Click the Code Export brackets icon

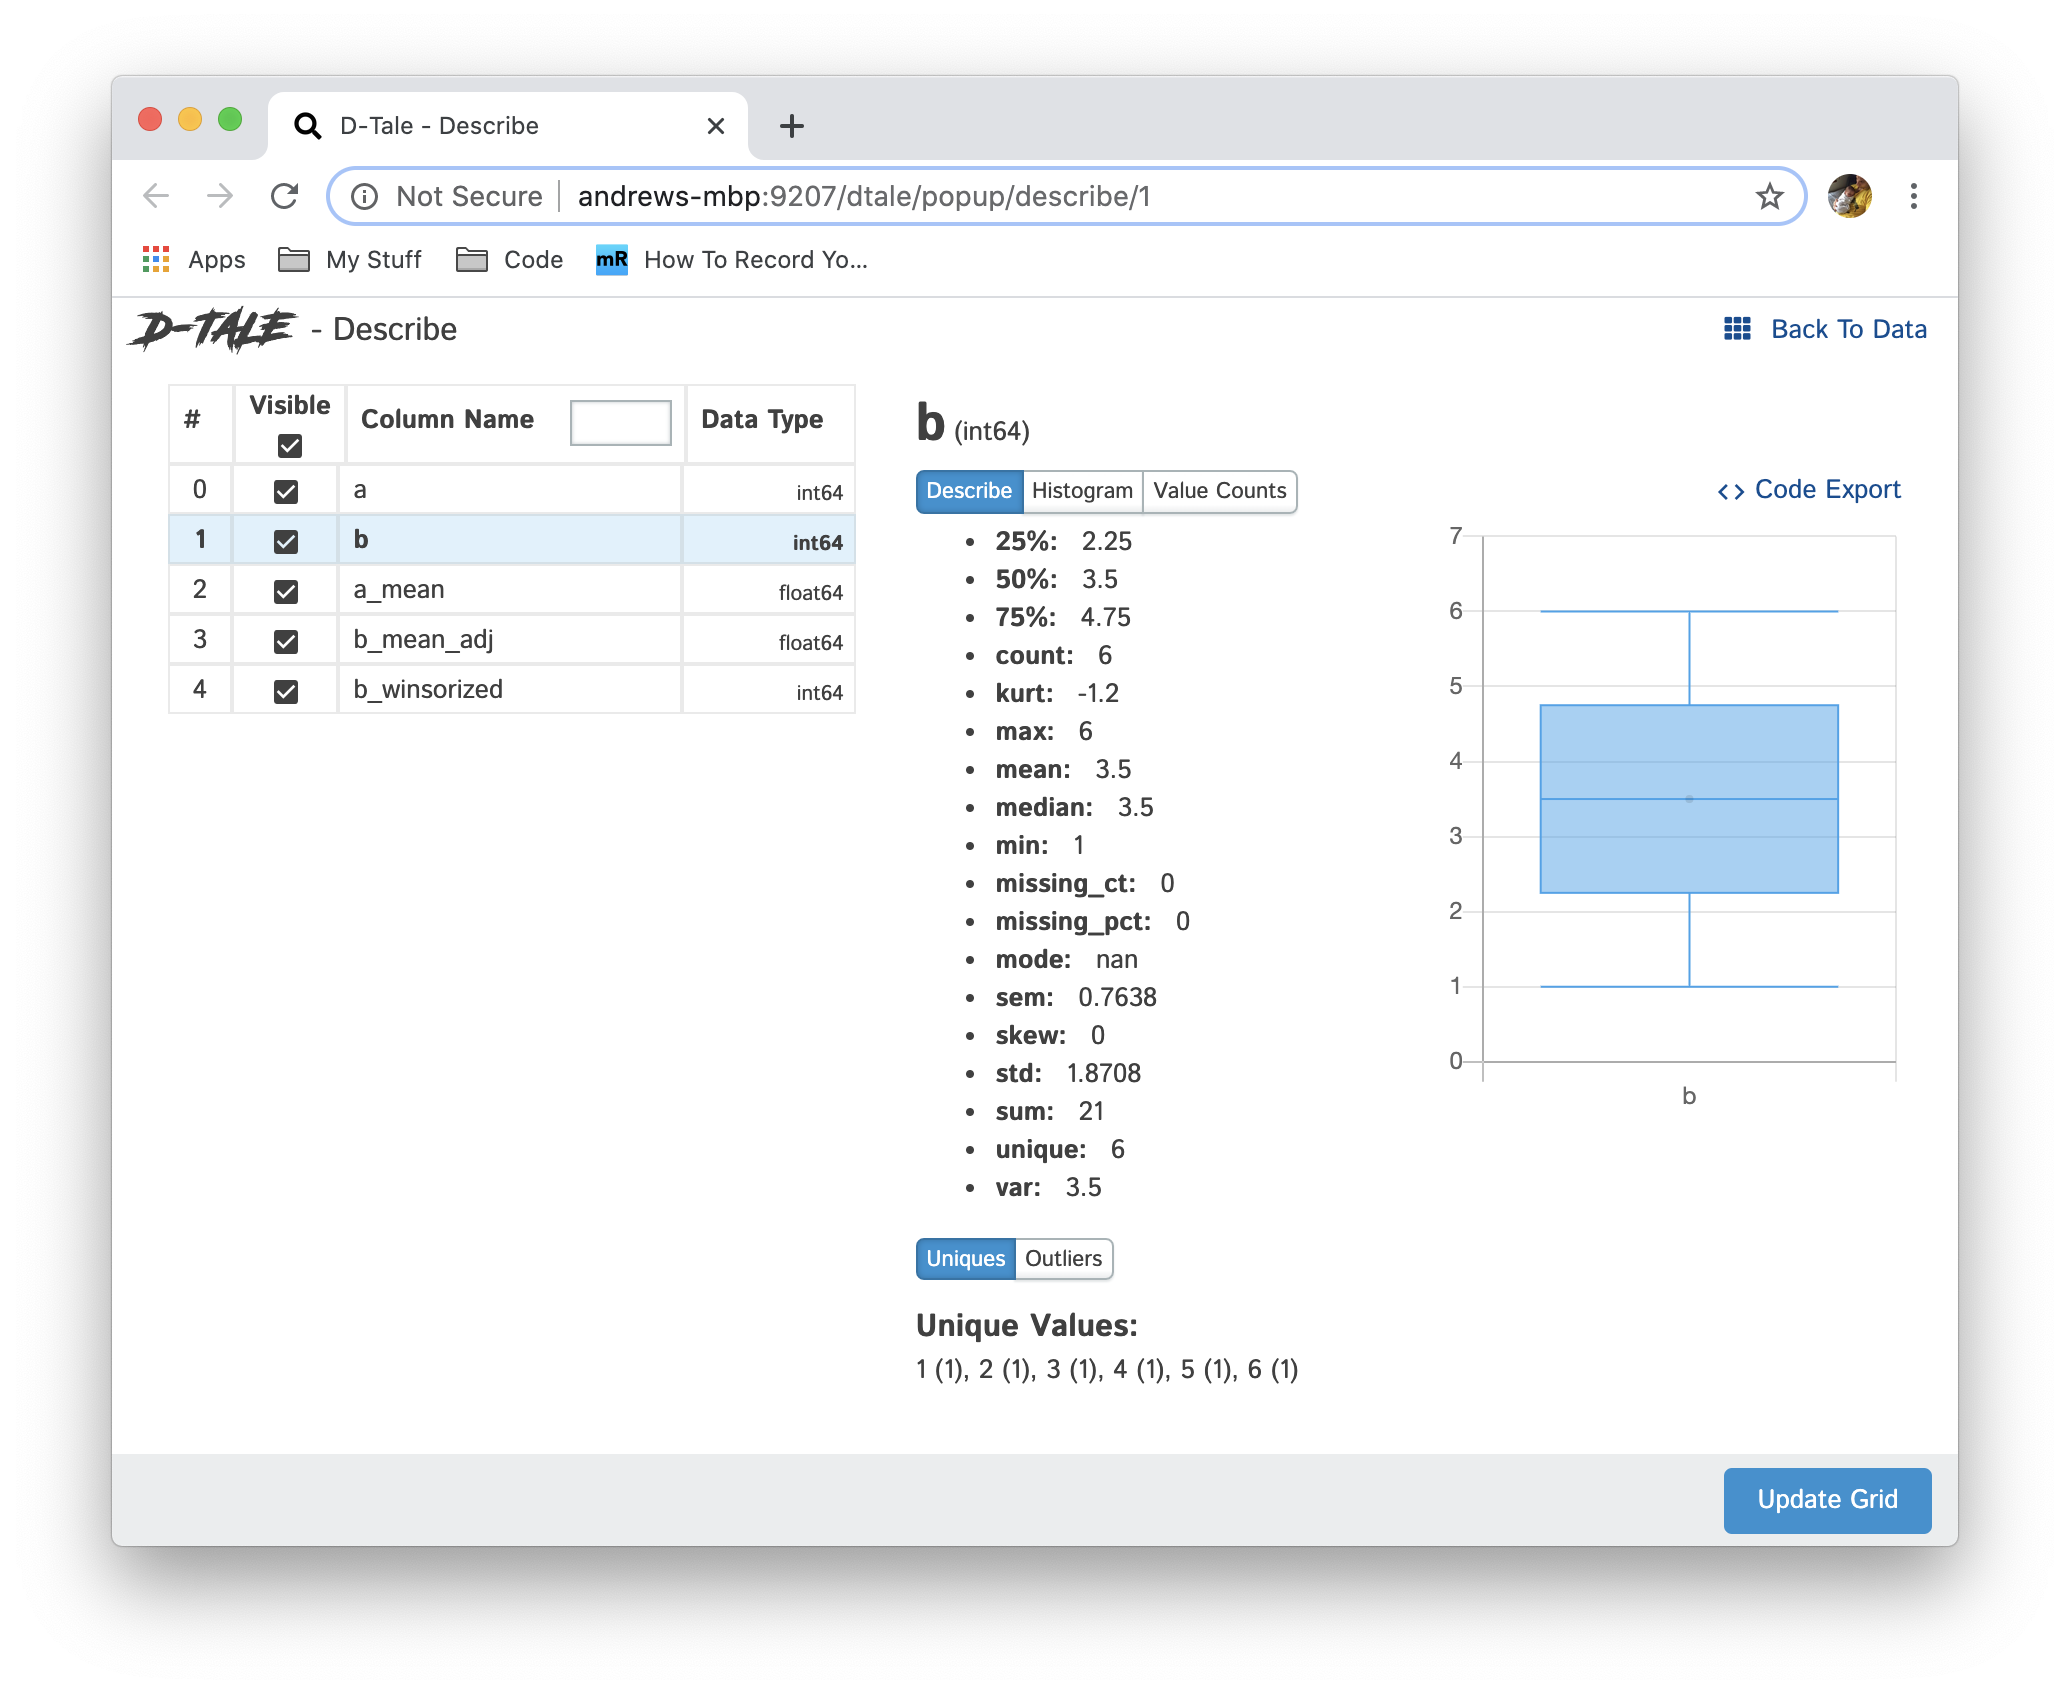pos(1730,491)
